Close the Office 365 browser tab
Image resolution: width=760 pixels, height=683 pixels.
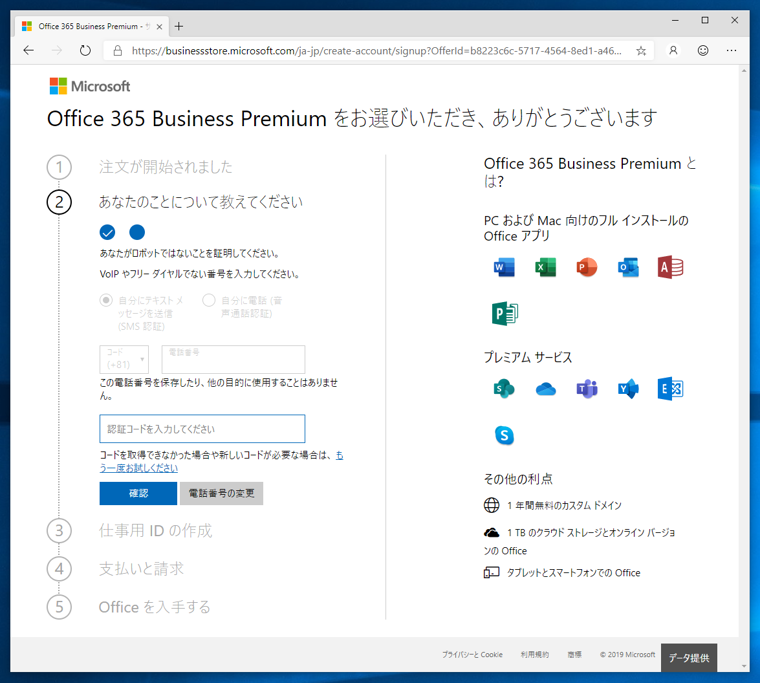159,27
